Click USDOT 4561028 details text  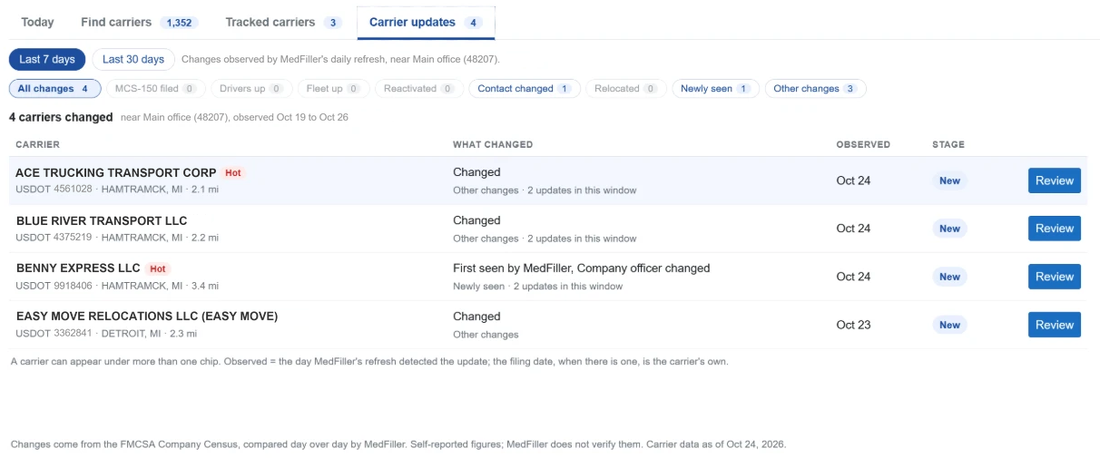coord(117,189)
